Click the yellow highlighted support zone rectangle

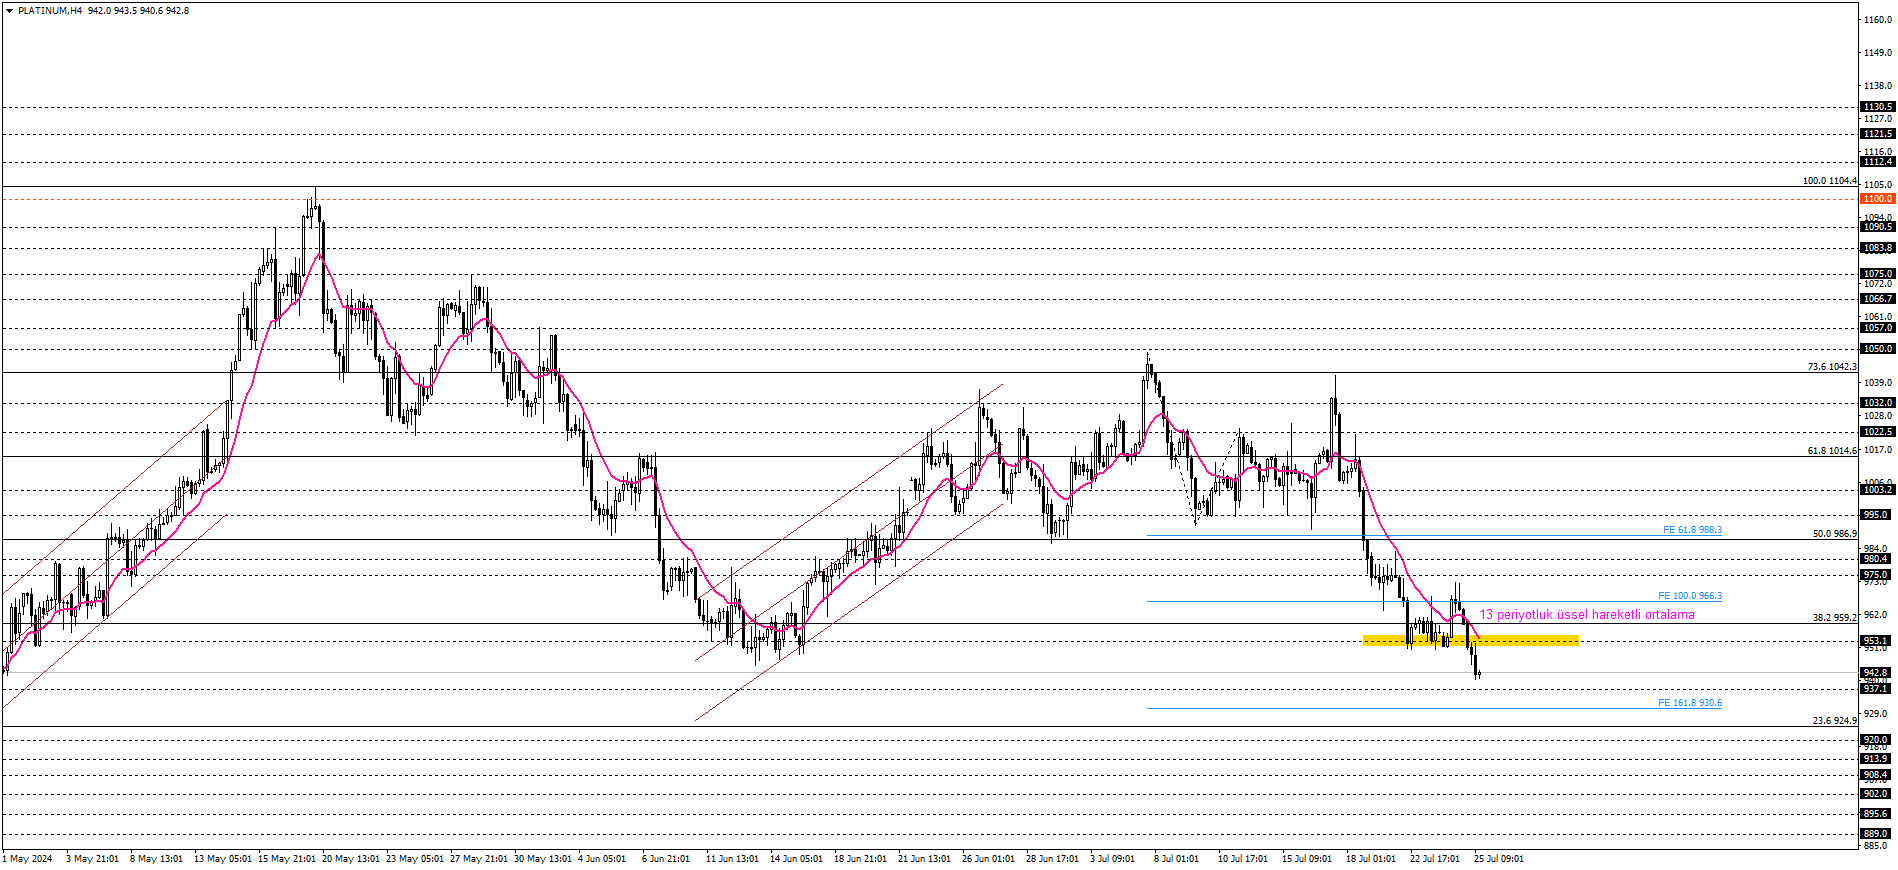[1470, 640]
